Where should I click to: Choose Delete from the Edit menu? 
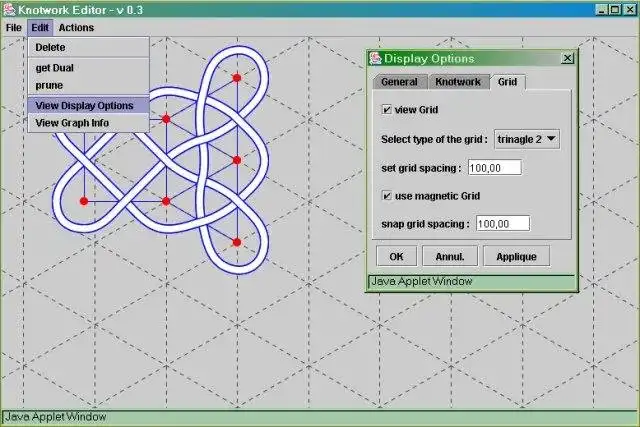coord(89,47)
